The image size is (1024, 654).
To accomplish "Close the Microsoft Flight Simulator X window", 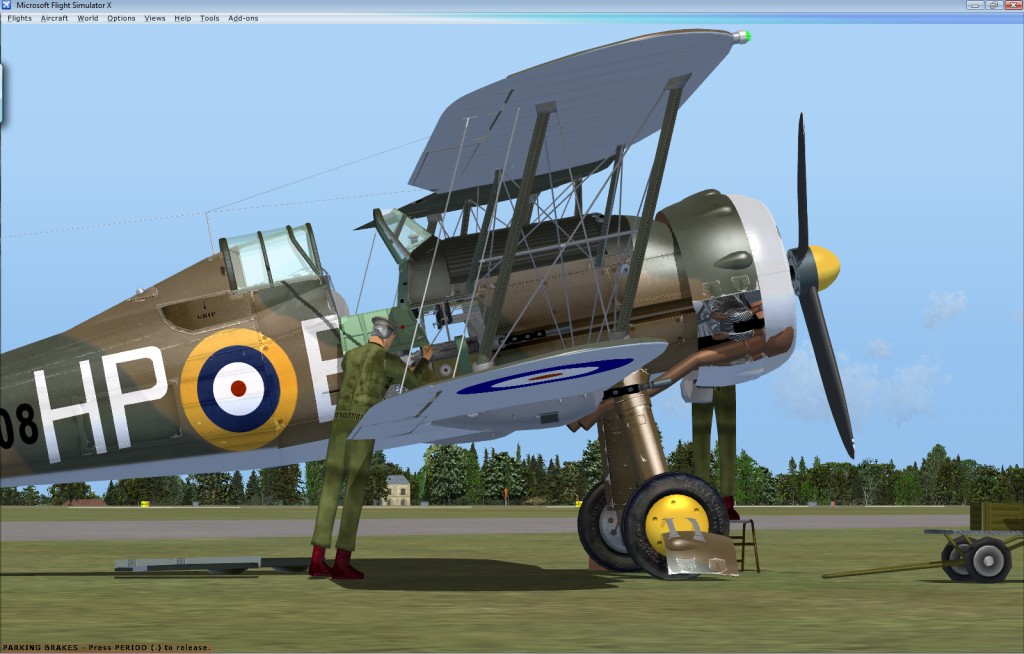I will click(x=1012, y=5).
